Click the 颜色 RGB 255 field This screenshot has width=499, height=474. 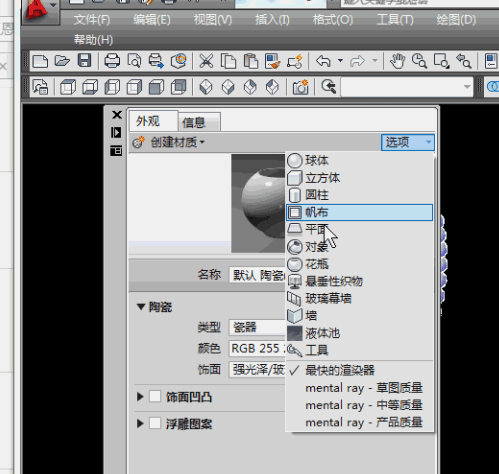[257, 348]
